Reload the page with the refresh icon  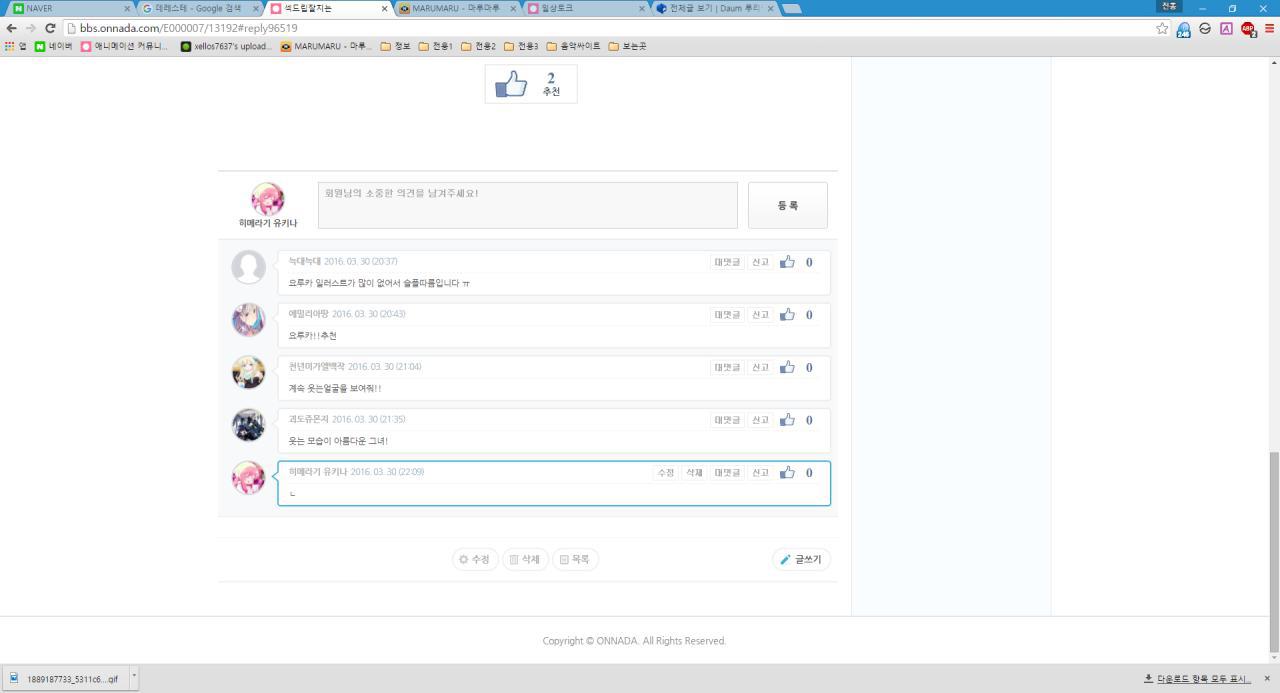50,28
